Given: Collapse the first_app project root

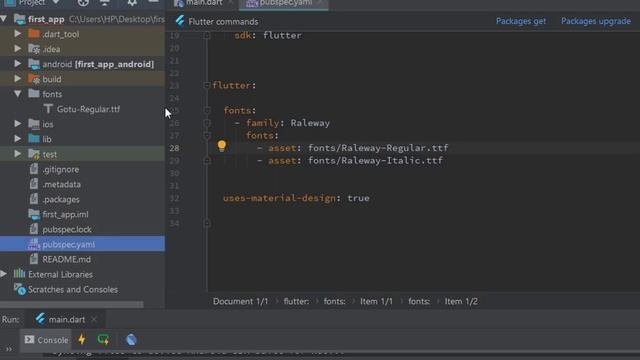Looking at the screenshot, I should click(4, 19).
